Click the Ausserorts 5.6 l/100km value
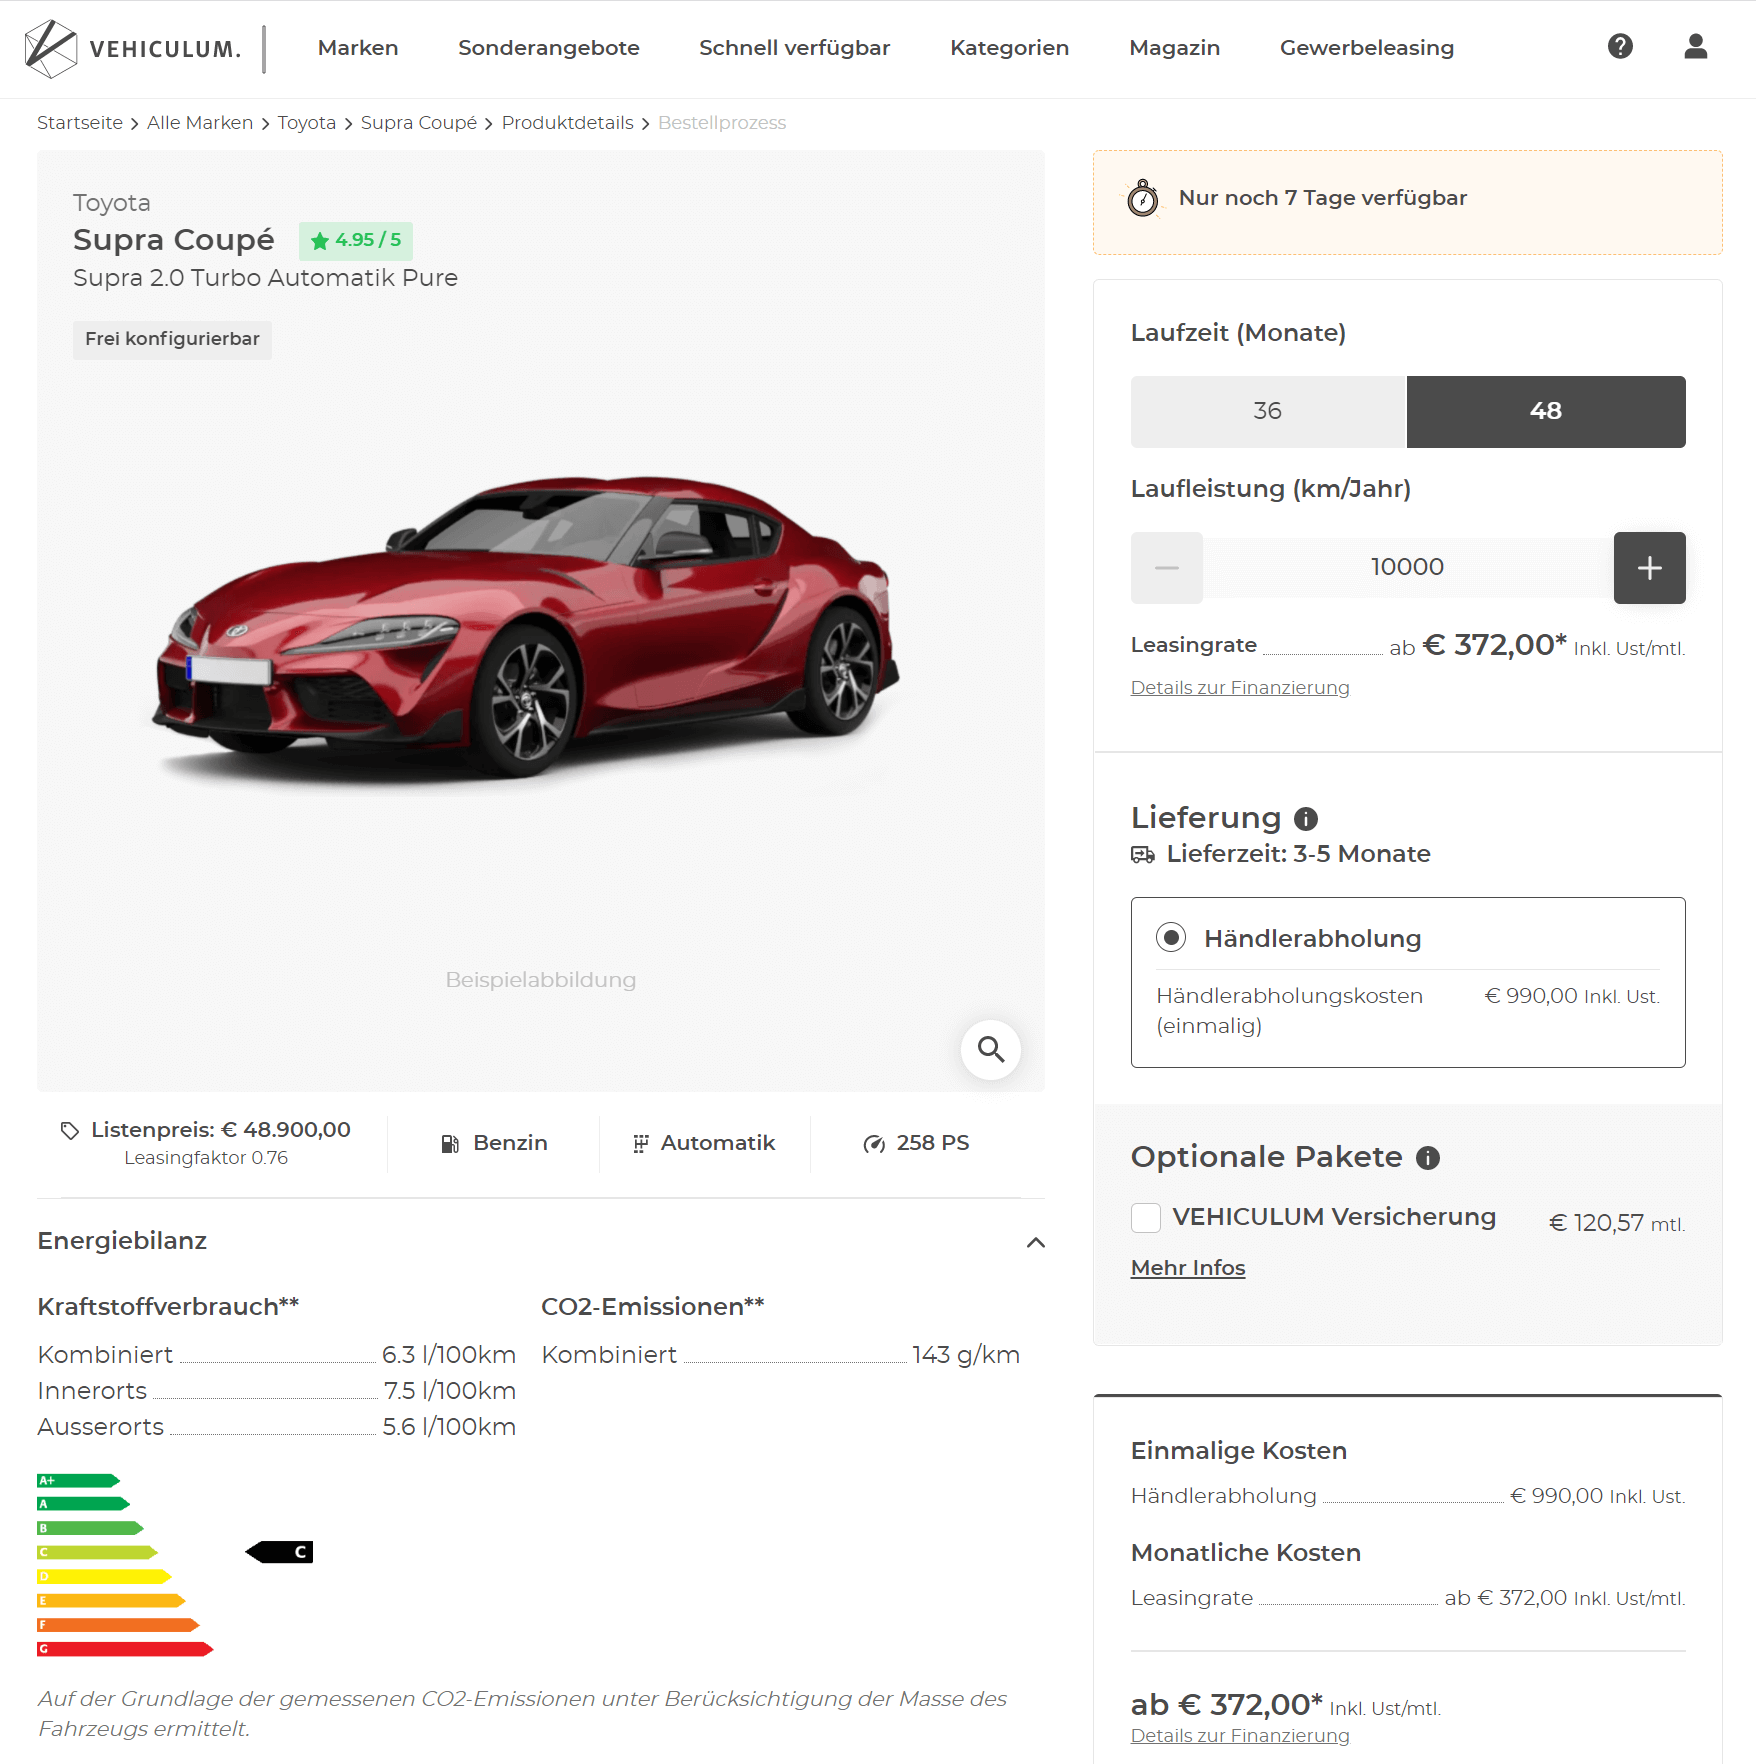Viewport: 1756px width, 1764px height. tap(449, 1427)
